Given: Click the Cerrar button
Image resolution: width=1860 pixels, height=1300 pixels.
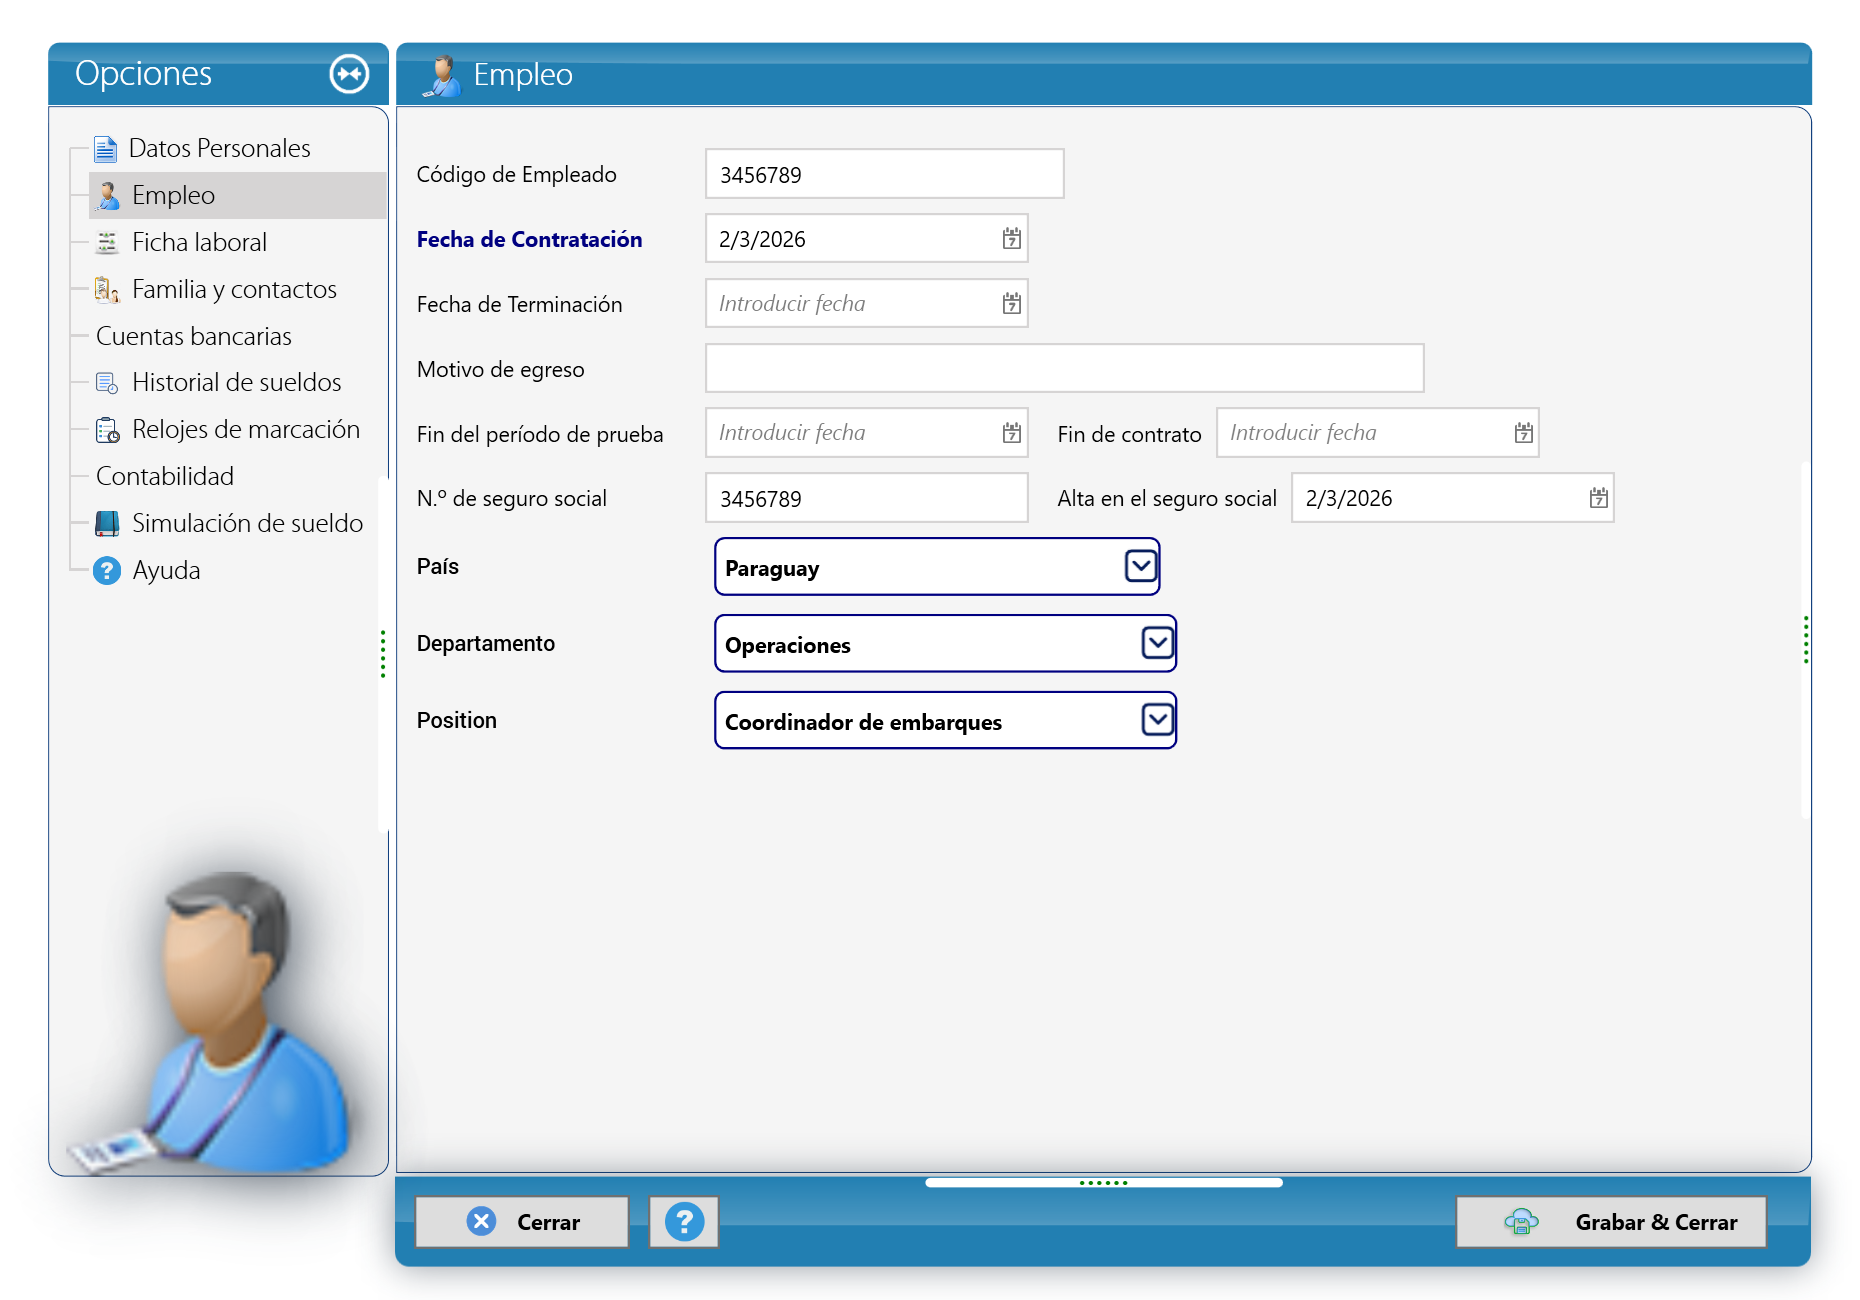Looking at the screenshot, I should point(522,1222).
